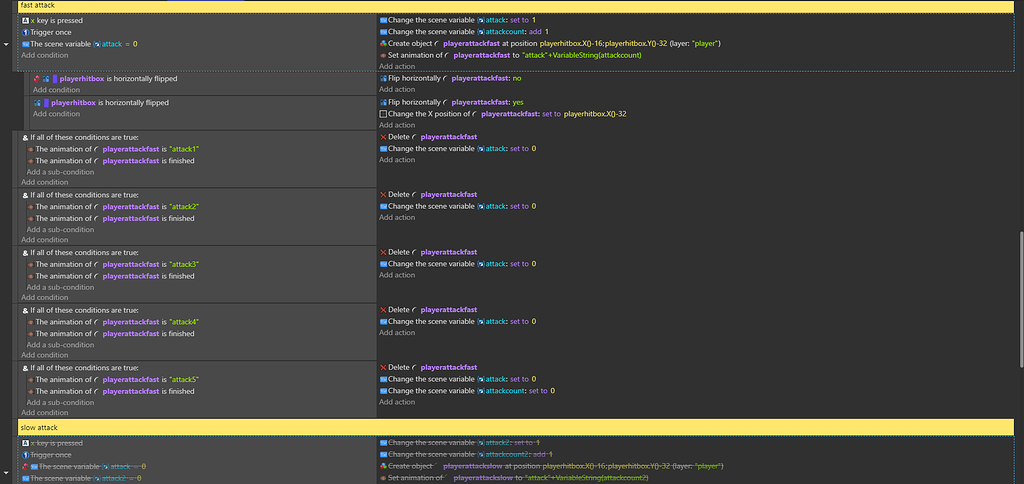Click the animation icon beside 'is "attack2"' condition
1024x484 pixels.
(30, 206)
